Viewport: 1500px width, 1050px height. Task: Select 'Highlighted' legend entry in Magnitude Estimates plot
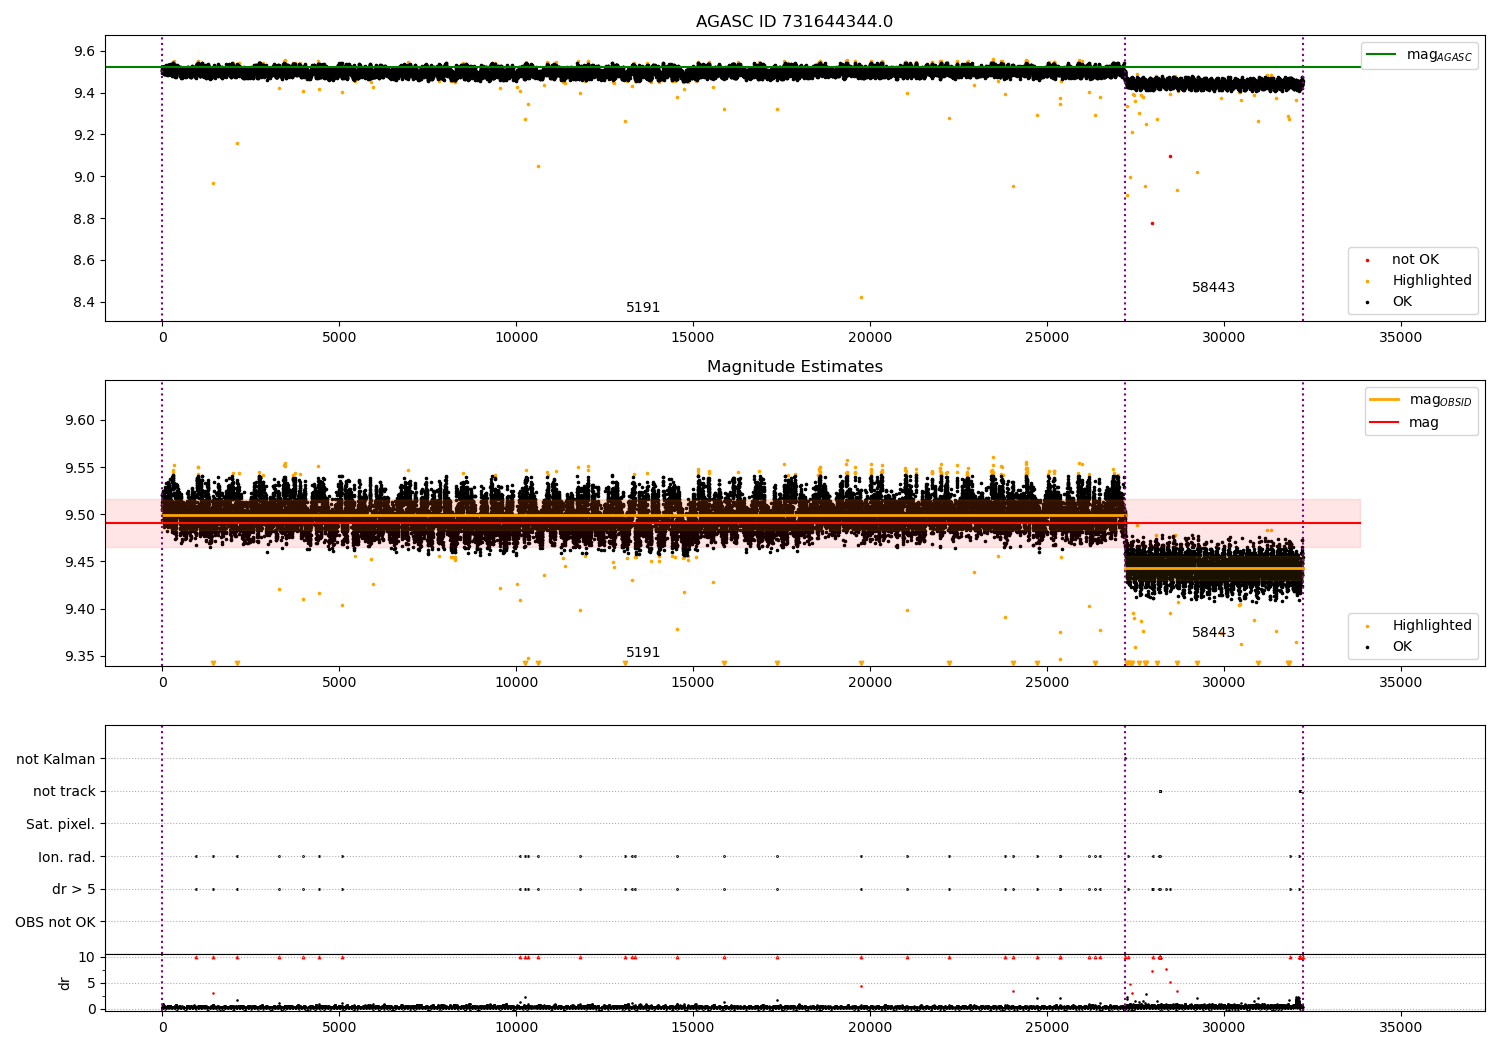[x=1431, y=626]
